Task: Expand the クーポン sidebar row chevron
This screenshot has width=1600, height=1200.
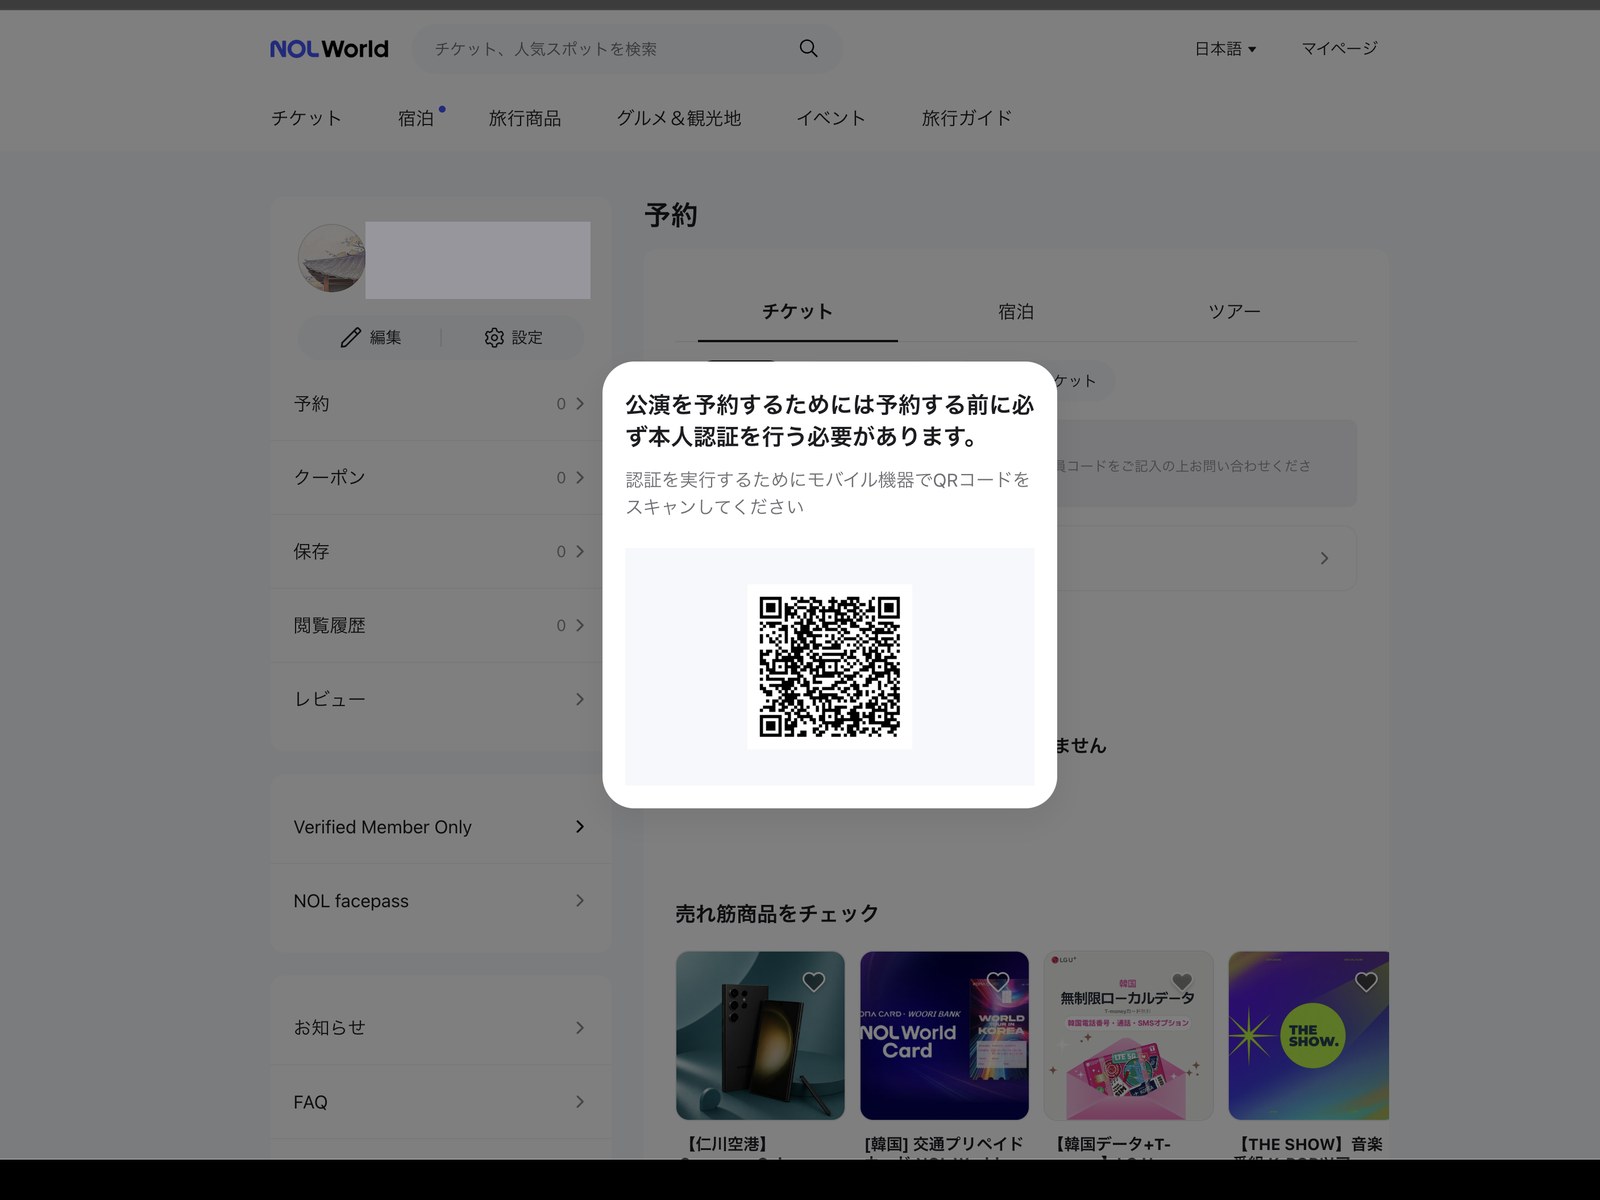Action: pos(580,478)
